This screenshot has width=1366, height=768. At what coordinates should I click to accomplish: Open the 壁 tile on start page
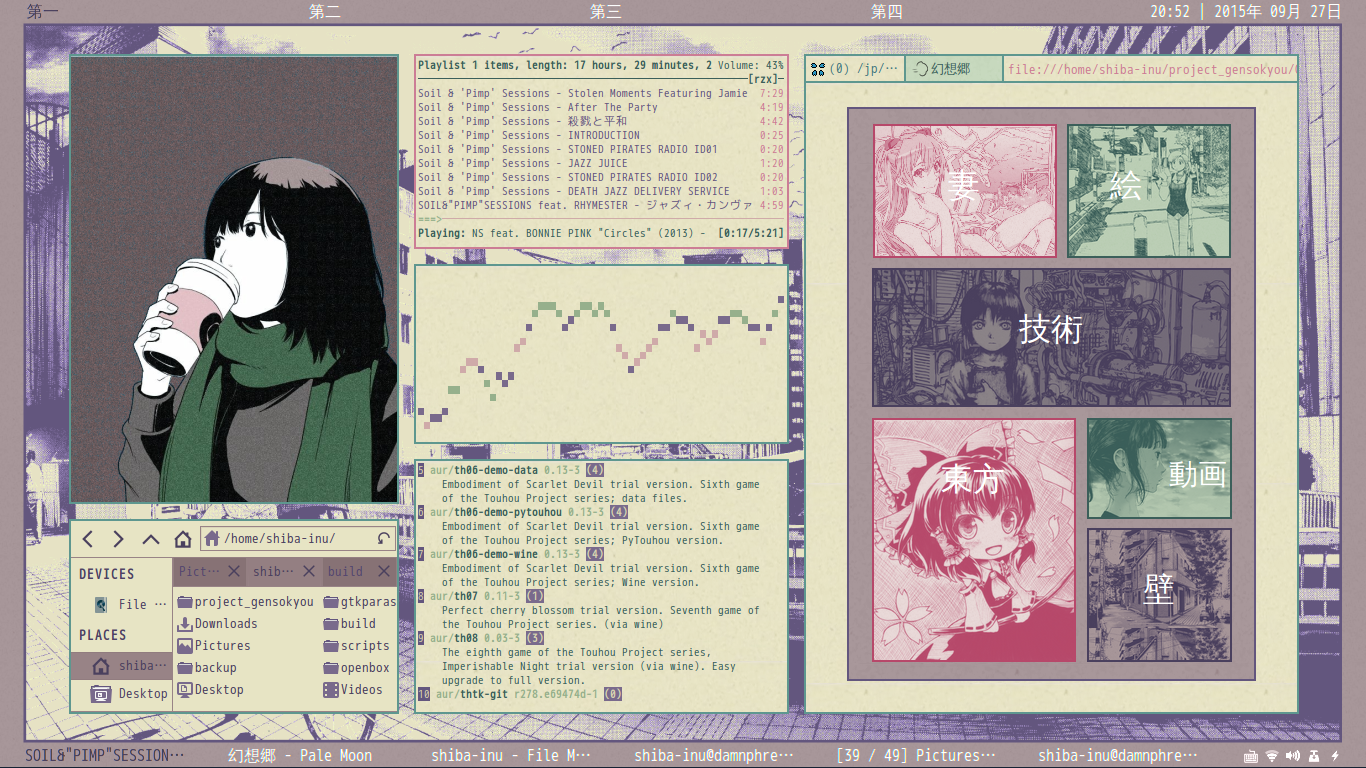[1160, 595]
